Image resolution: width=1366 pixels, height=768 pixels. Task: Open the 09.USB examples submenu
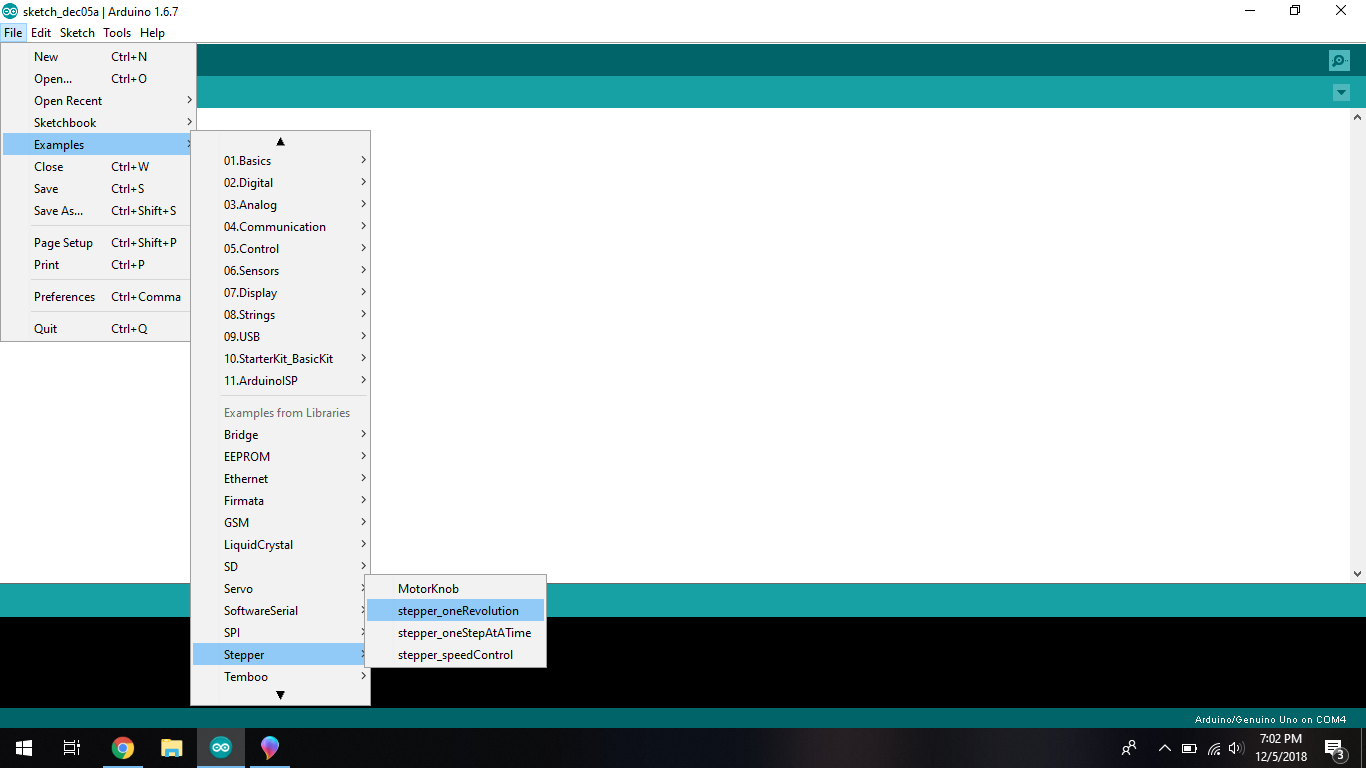(x=280, y=337)
